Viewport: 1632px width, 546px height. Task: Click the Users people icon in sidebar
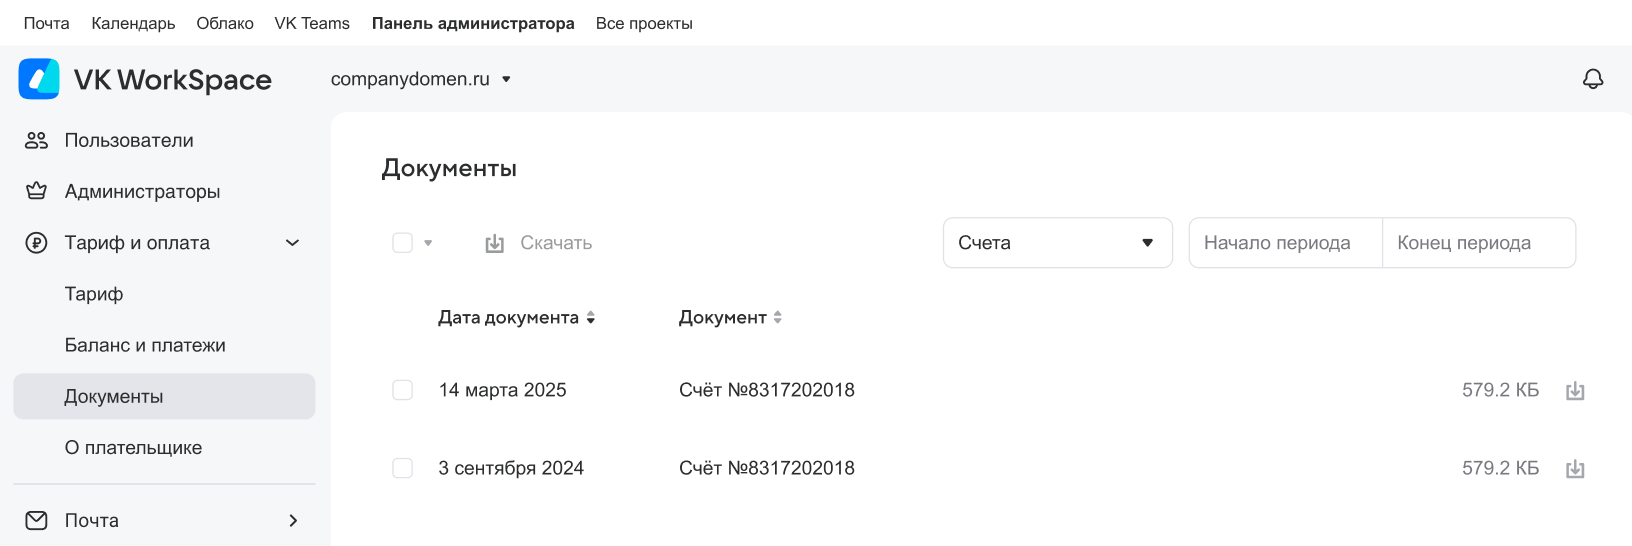click(x=36, y=140)
